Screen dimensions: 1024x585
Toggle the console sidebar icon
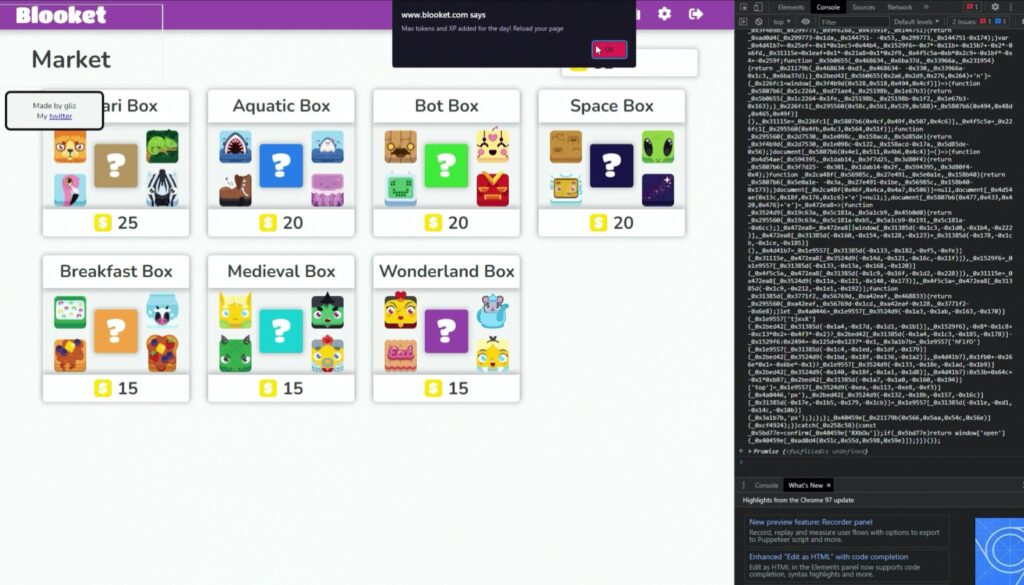click(743, 22)
